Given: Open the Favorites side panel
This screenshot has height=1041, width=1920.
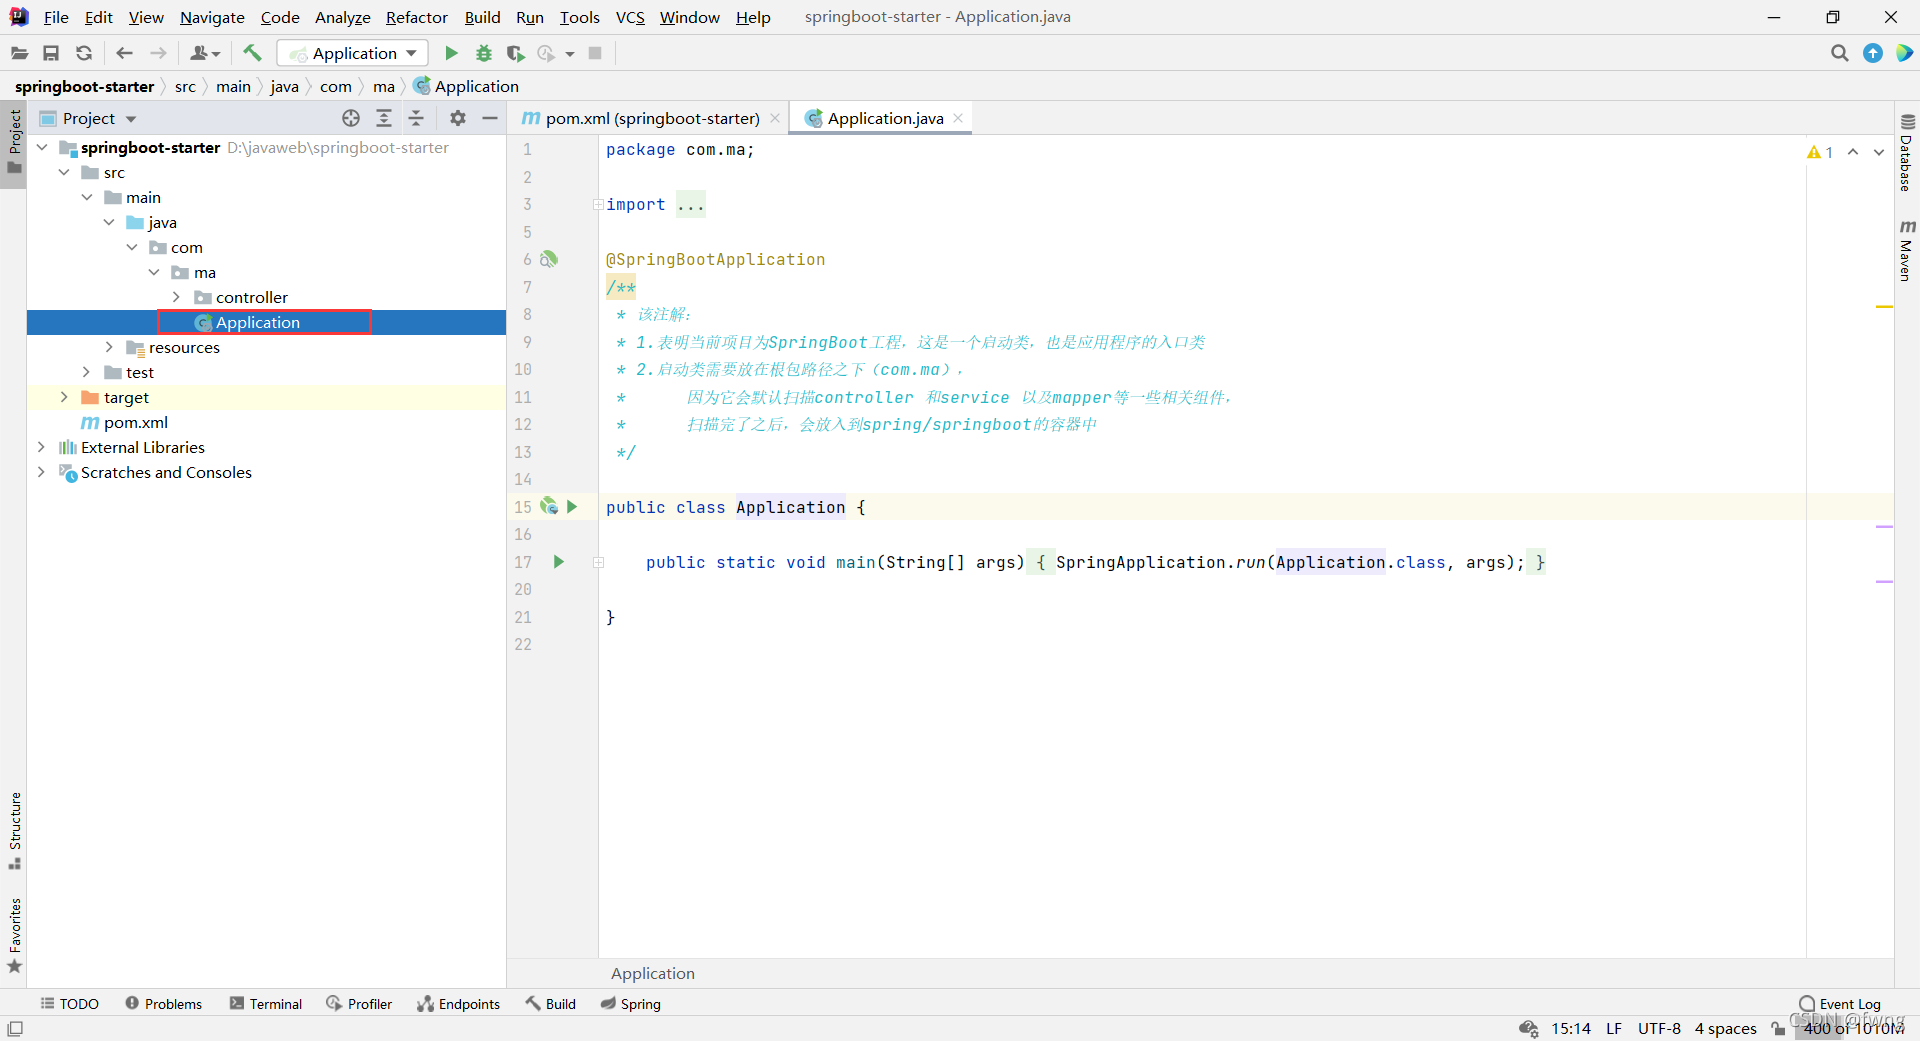Looking at the screenshot, I should click(15, 935).
